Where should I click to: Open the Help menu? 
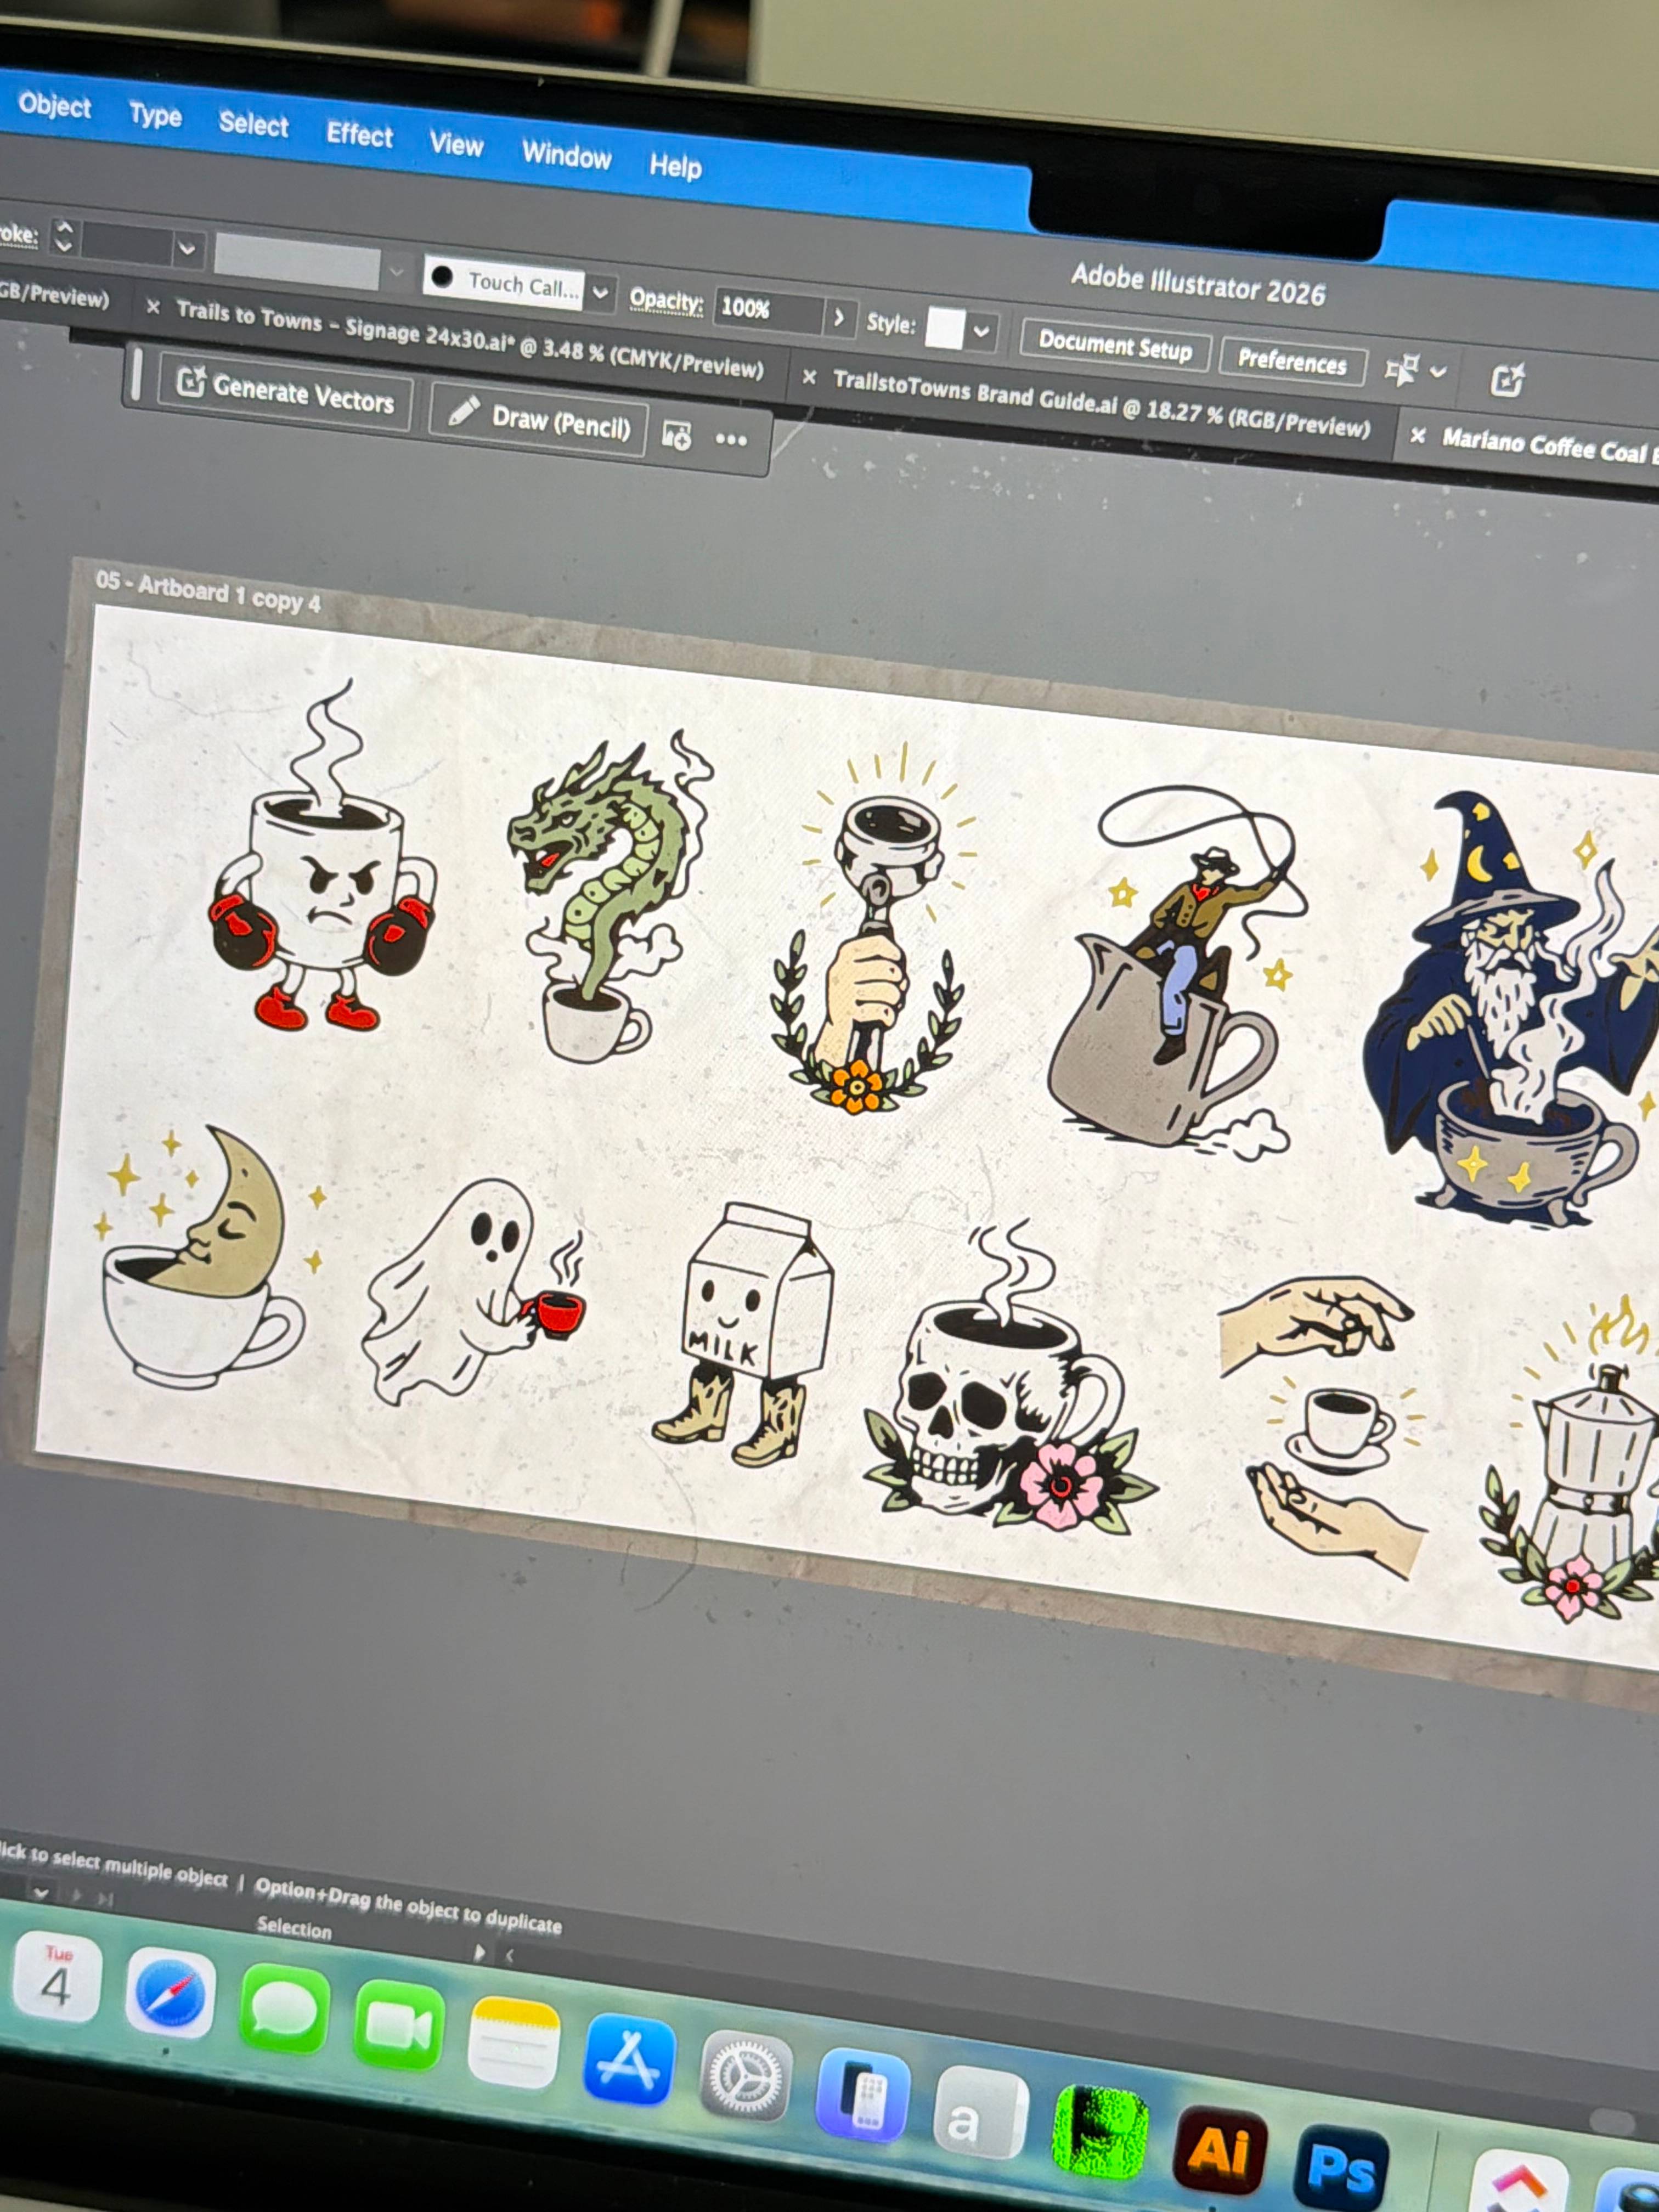675,166
